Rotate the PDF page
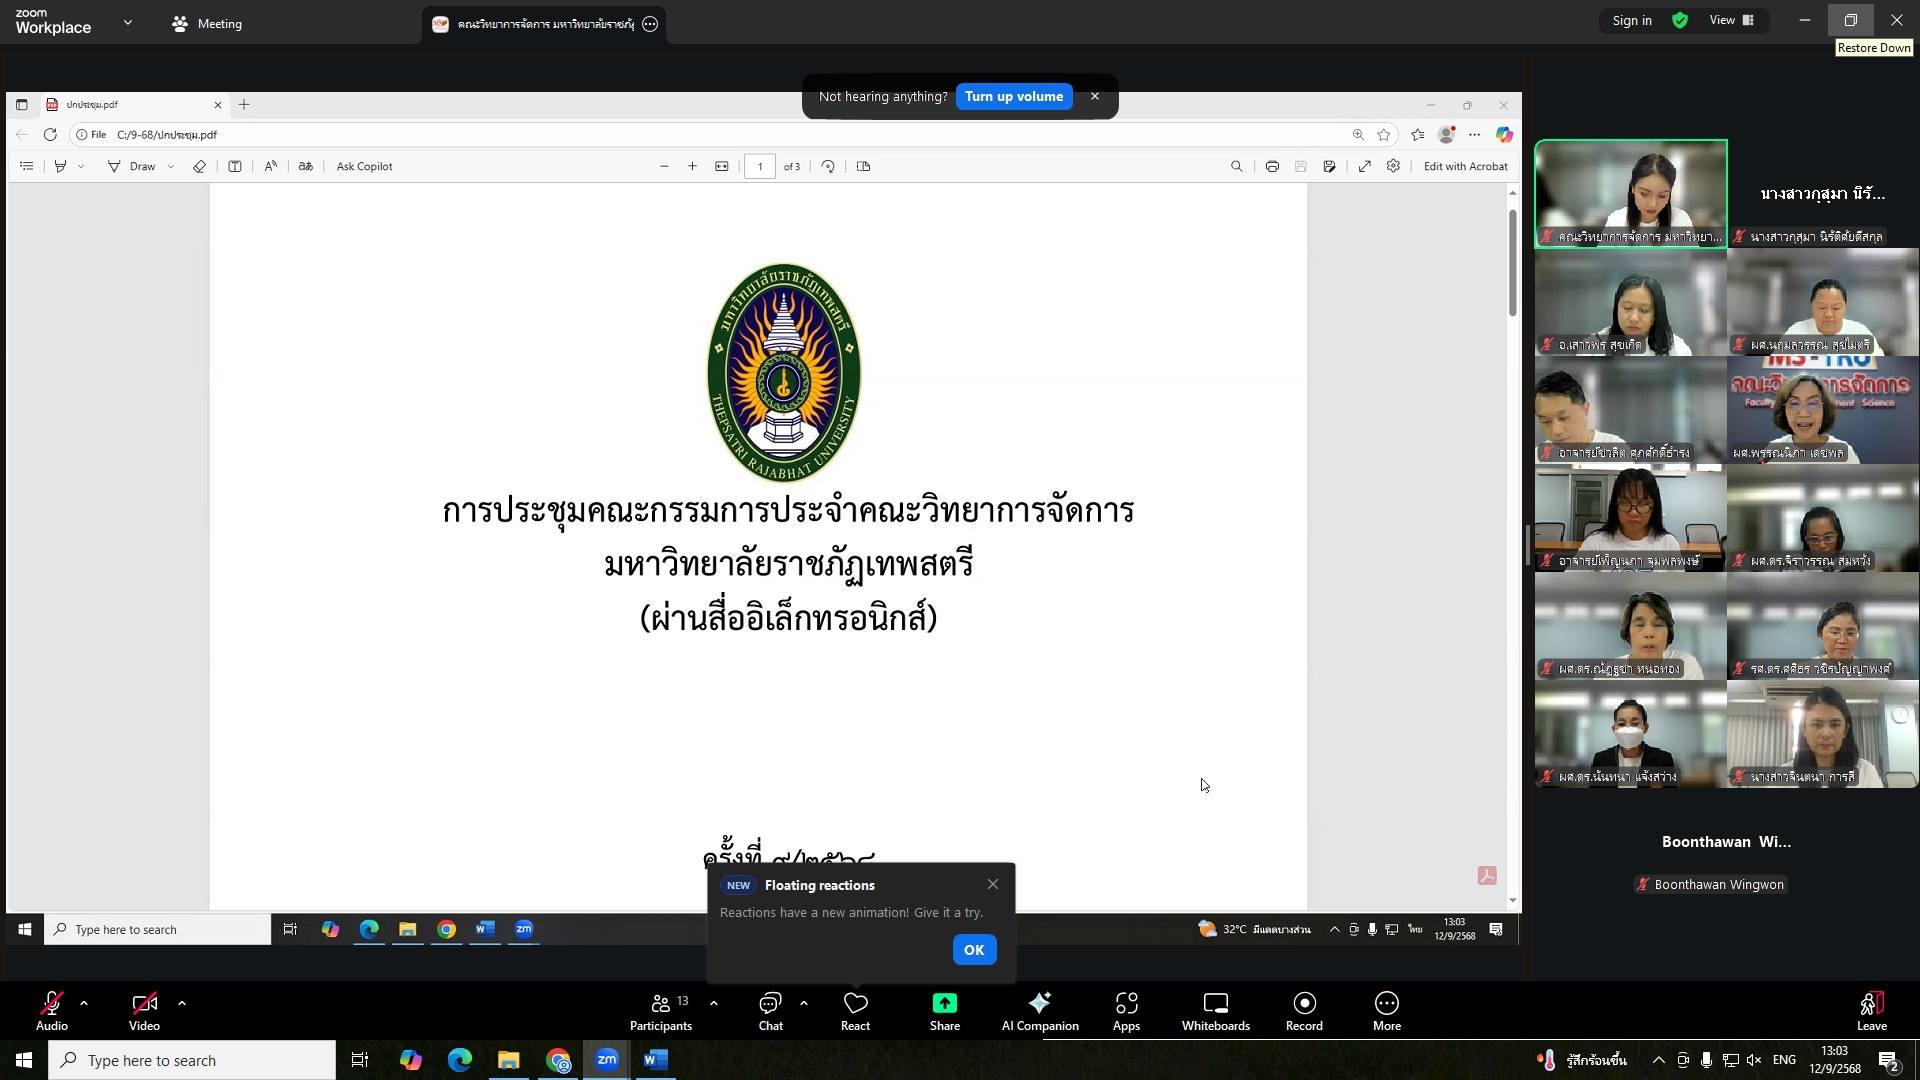The width and height of the screenshot is (1920, 1080). click(828, 167)
